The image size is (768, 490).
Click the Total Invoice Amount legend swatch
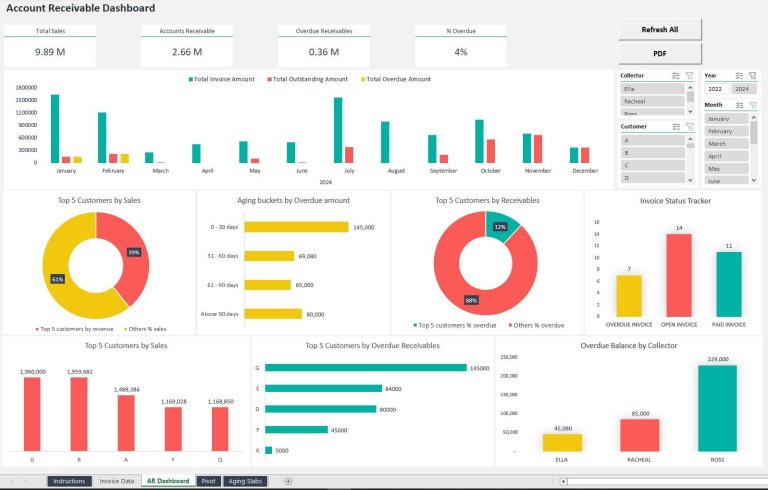coord(191,79)
